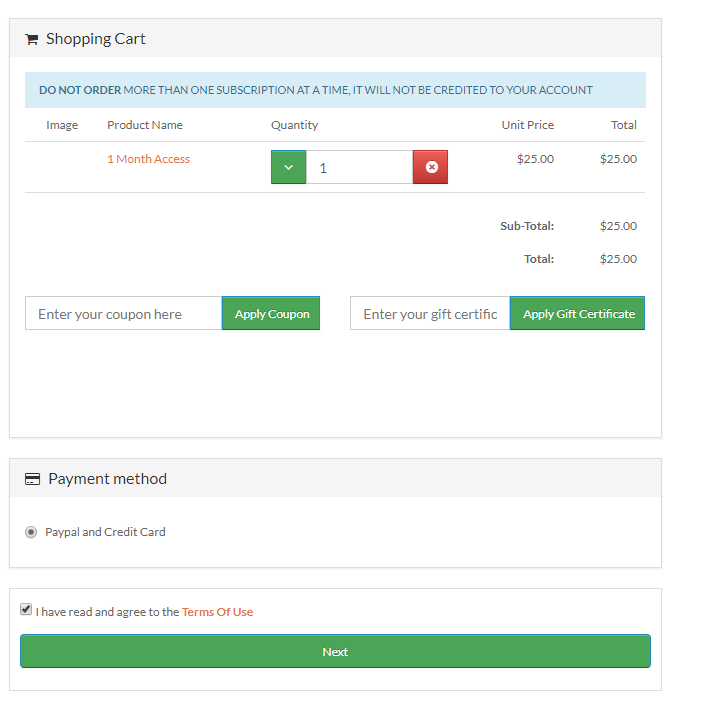Focus the coupon code input field
Viewport: 708px width, 712px height.
tap(124, 313)
